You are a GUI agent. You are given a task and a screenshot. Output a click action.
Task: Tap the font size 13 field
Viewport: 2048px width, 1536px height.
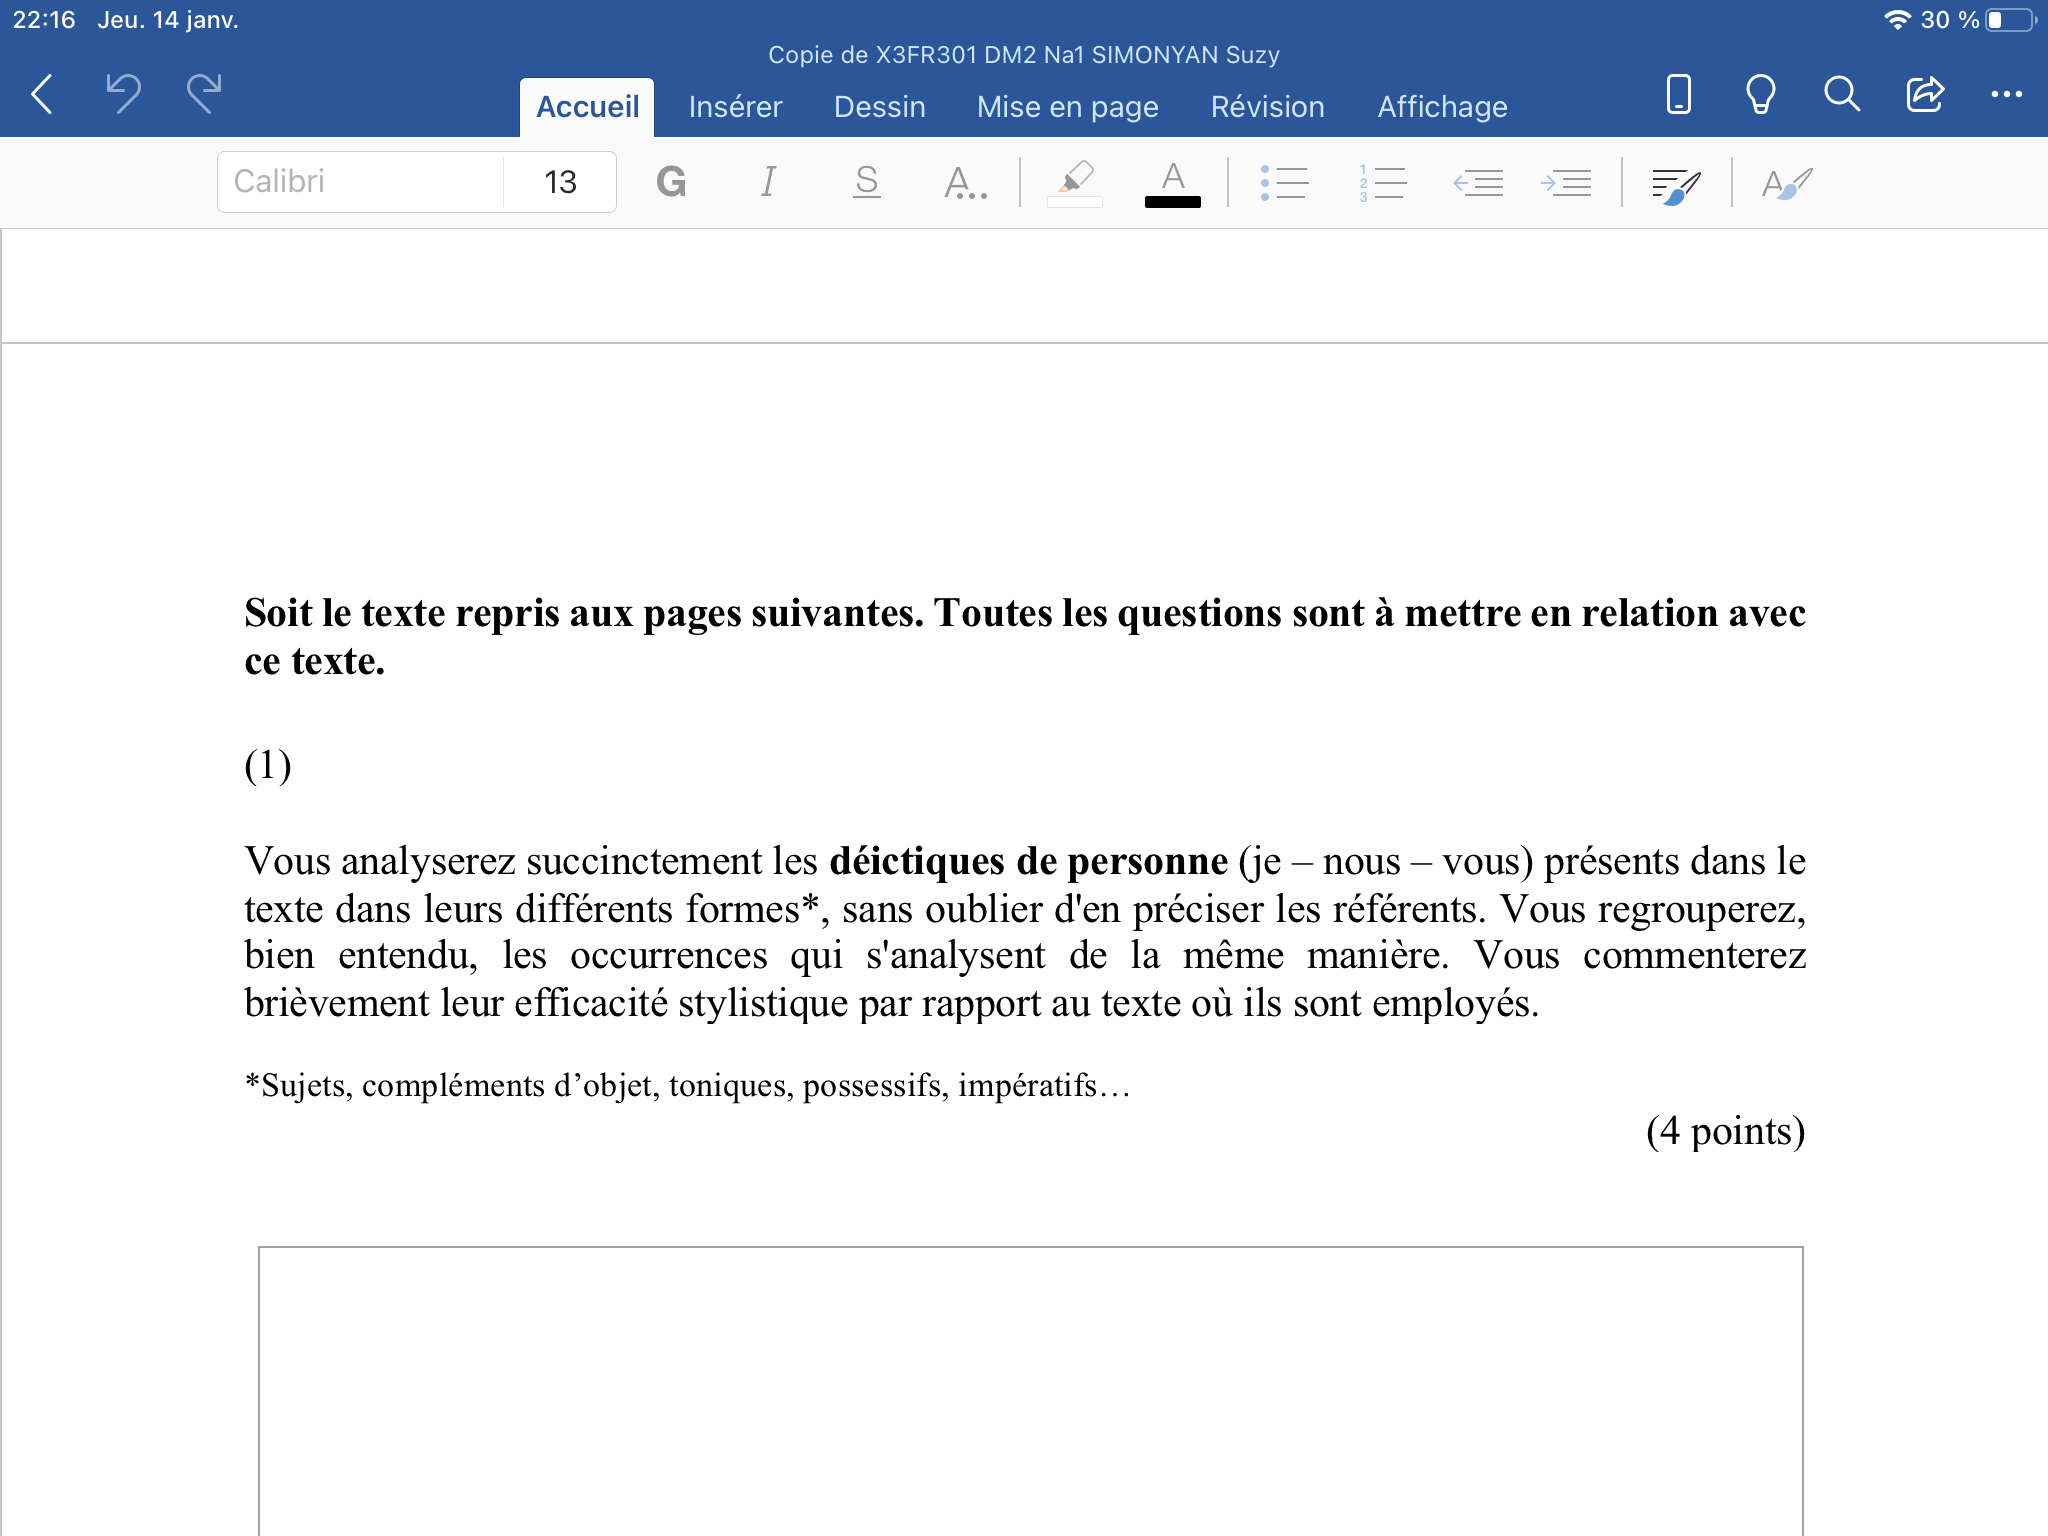pyautogui.click(x=560, y=182)
